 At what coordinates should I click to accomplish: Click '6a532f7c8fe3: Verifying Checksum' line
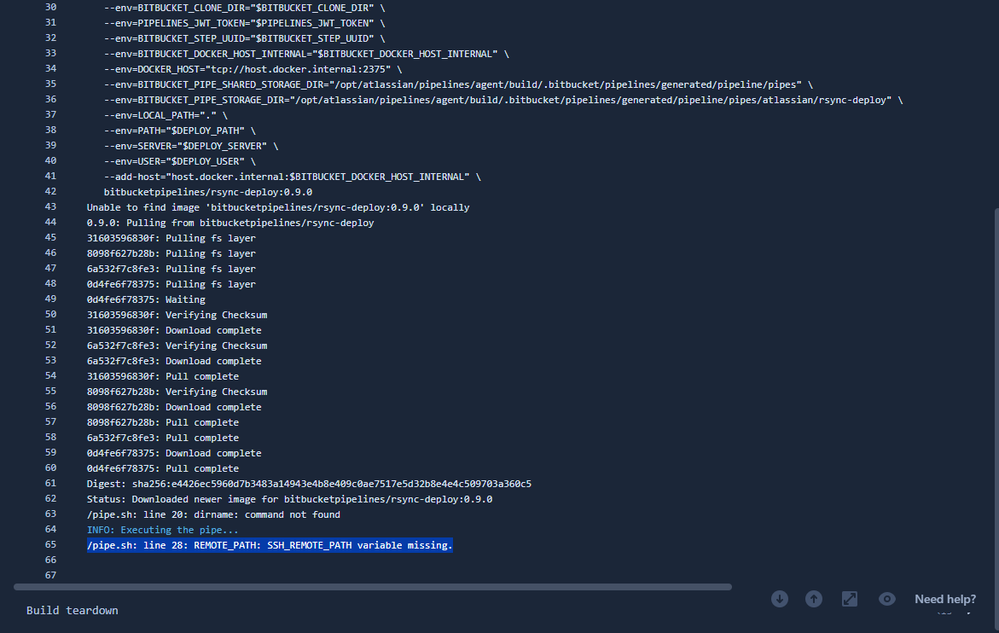177,346
